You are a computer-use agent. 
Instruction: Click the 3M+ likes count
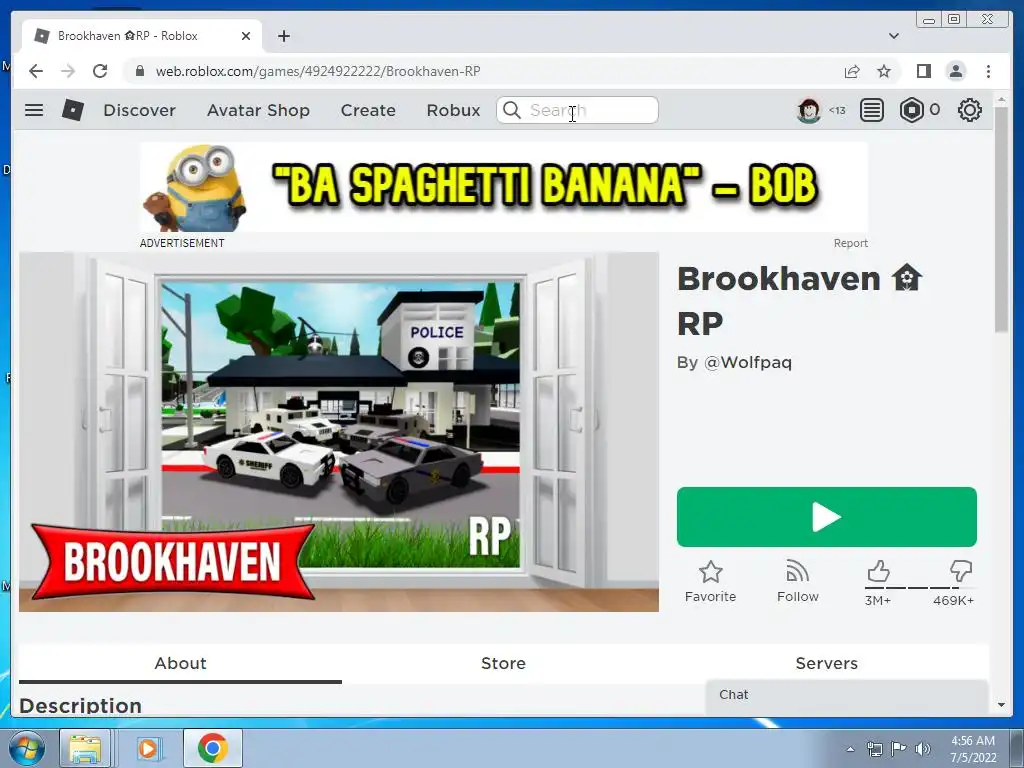tap(878, 600)
